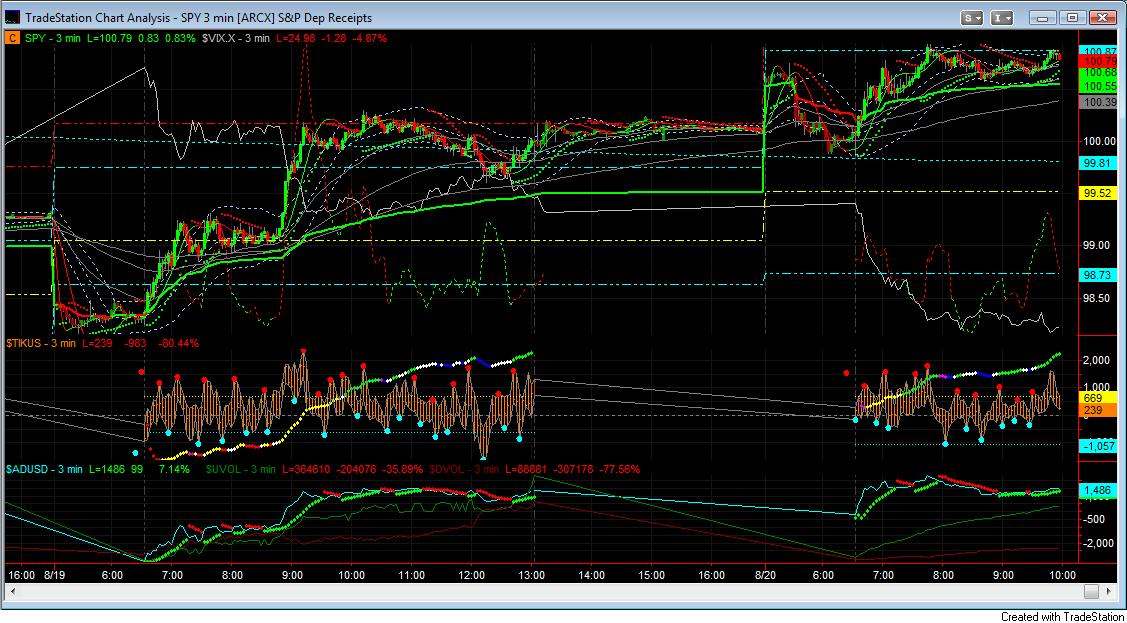Select the $DVOL - 3 min label

point(464,469)
